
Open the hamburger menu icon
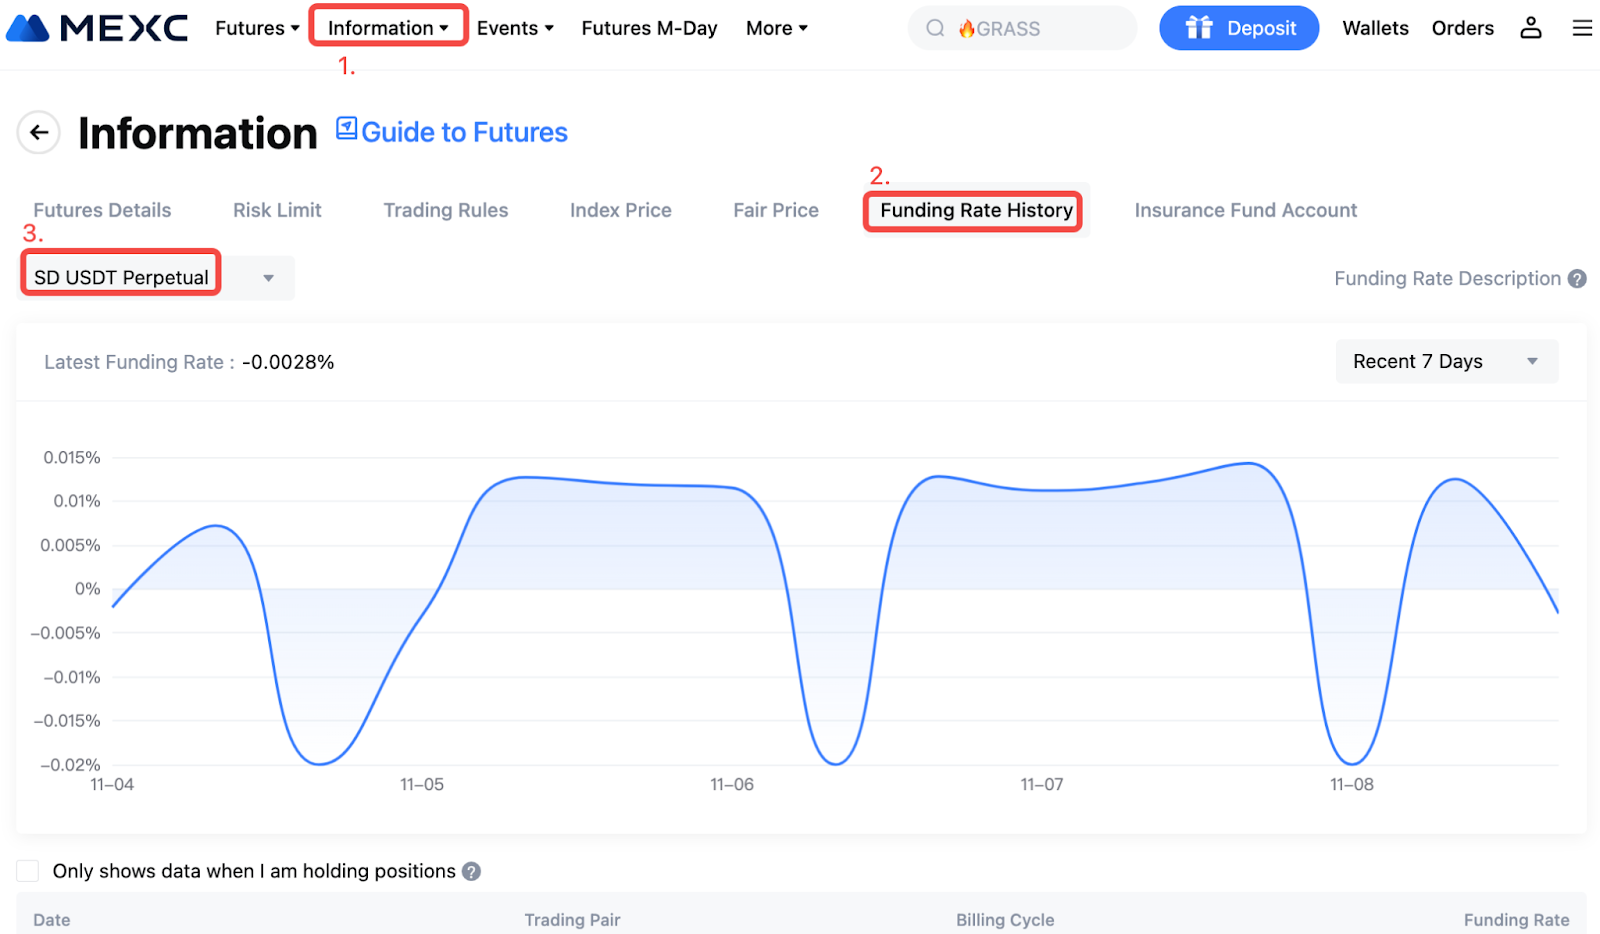click(1581, 28)
